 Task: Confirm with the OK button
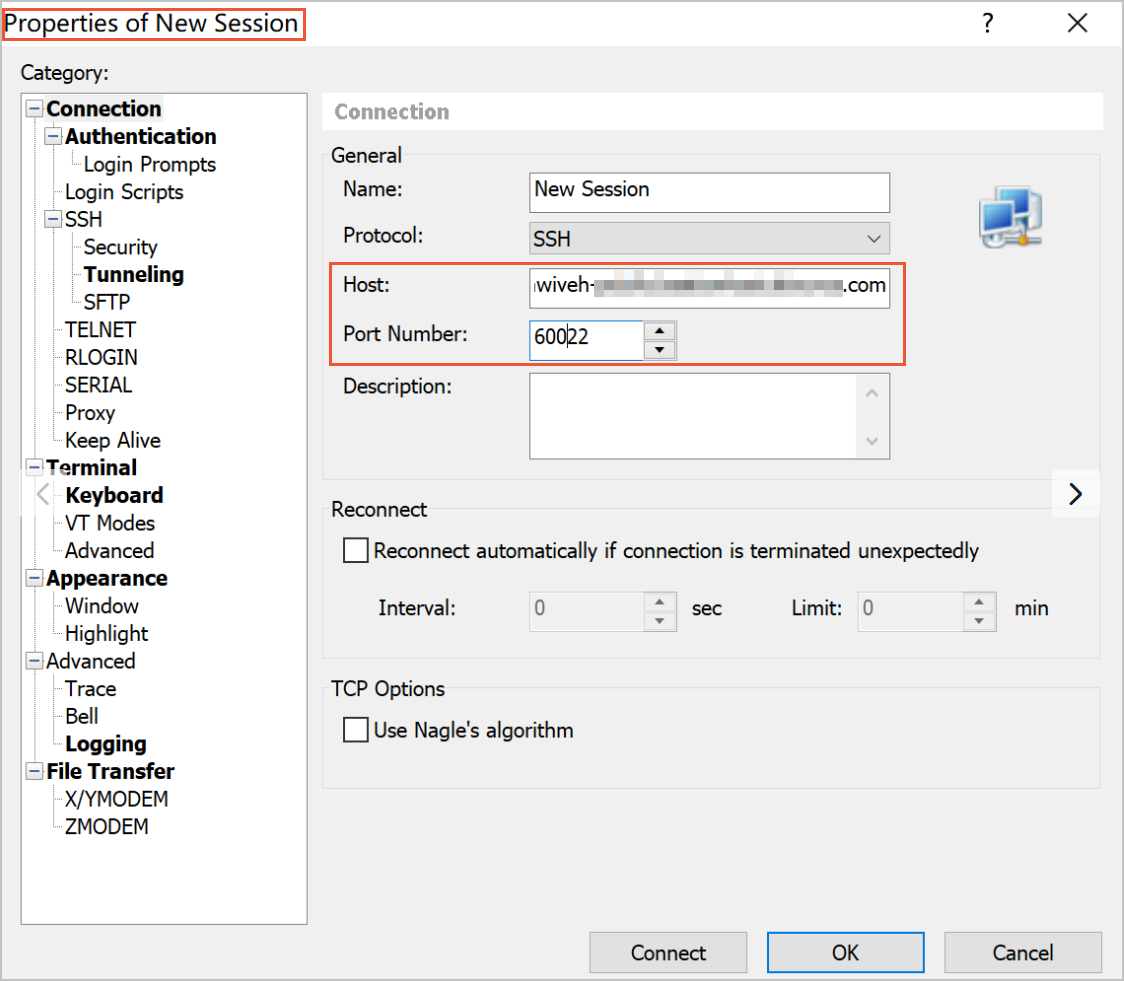coord(845,952)
